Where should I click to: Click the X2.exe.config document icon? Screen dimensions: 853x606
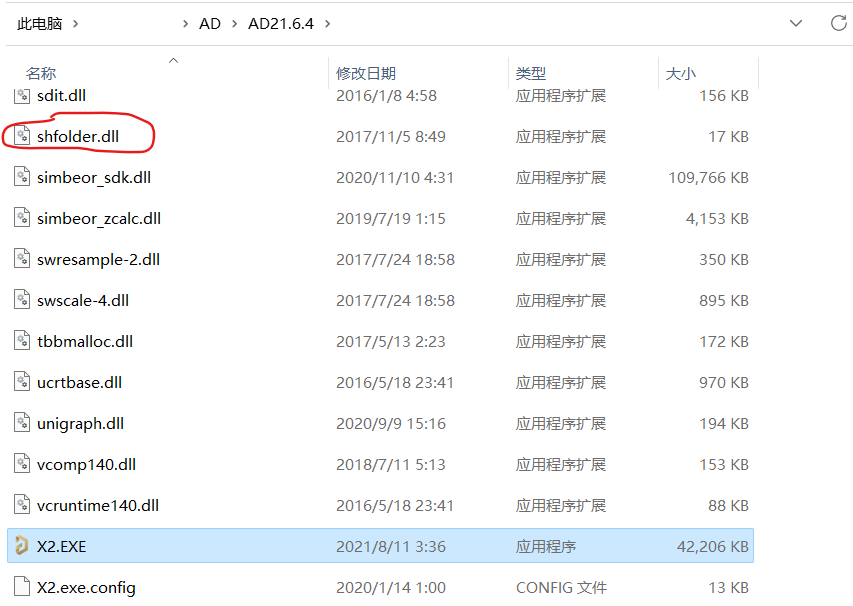(21, 587)
